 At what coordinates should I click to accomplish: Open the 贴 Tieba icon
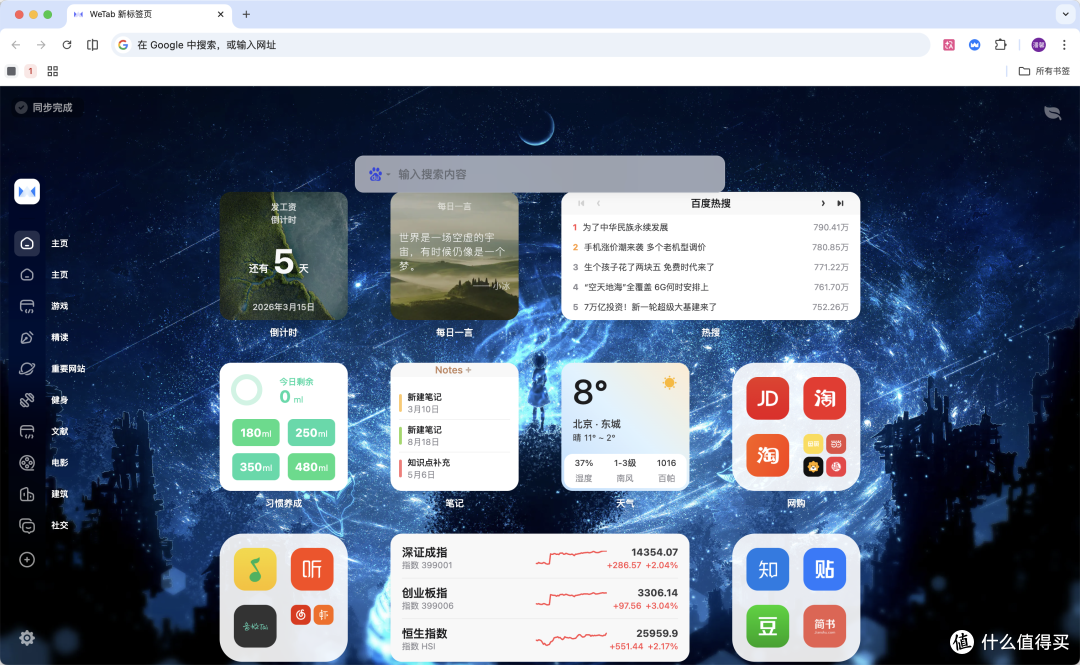[x=824, y=569]
